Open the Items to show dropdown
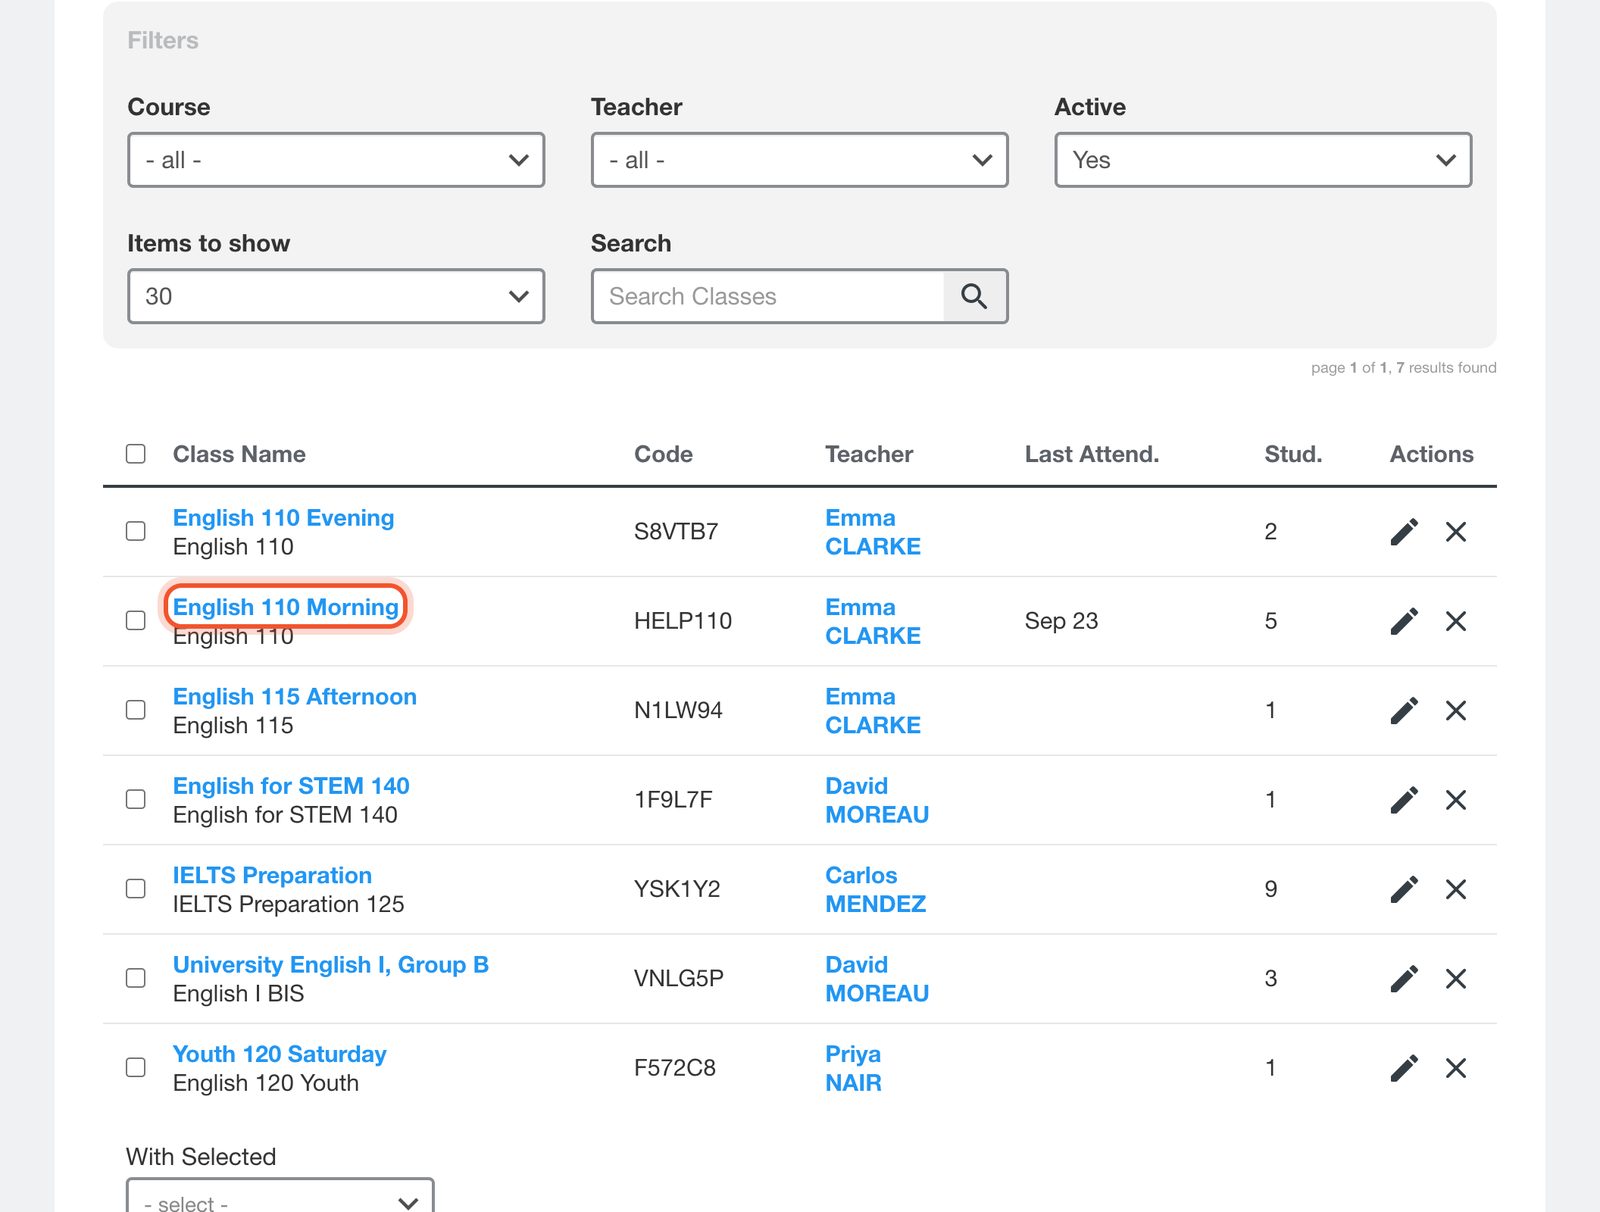Viewport: 1600px width, 1212px height. point(336,296)
